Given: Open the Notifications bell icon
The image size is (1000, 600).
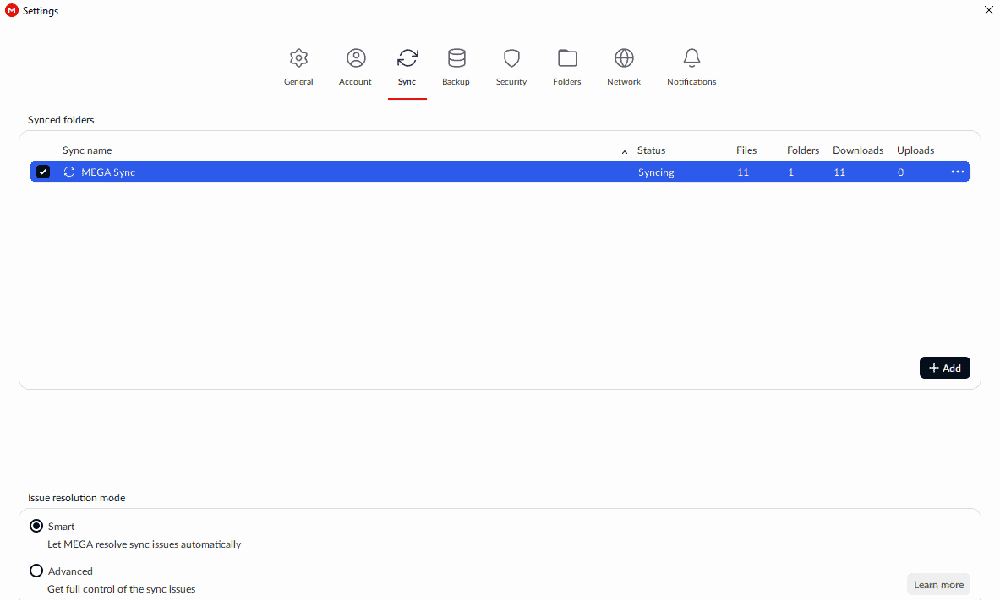Looking at the screenshot, I should pos(691,59).
